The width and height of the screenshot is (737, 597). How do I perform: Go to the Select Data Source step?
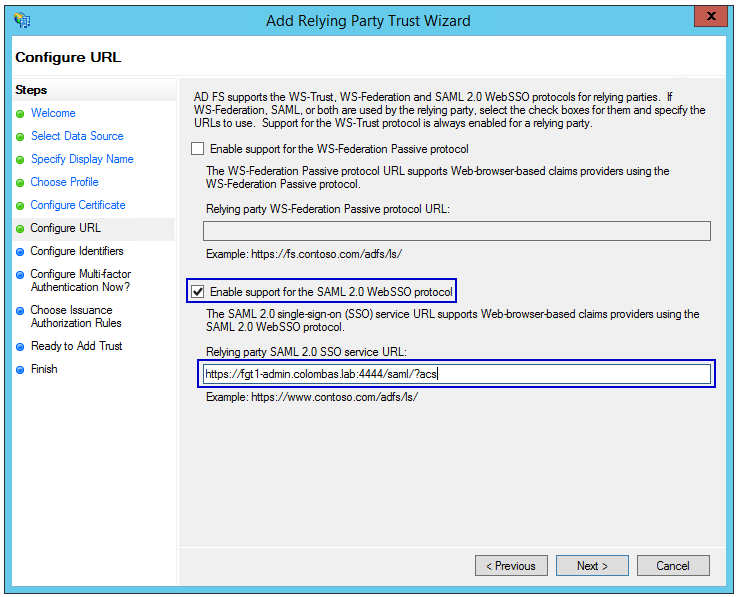[x=77, y=136]
